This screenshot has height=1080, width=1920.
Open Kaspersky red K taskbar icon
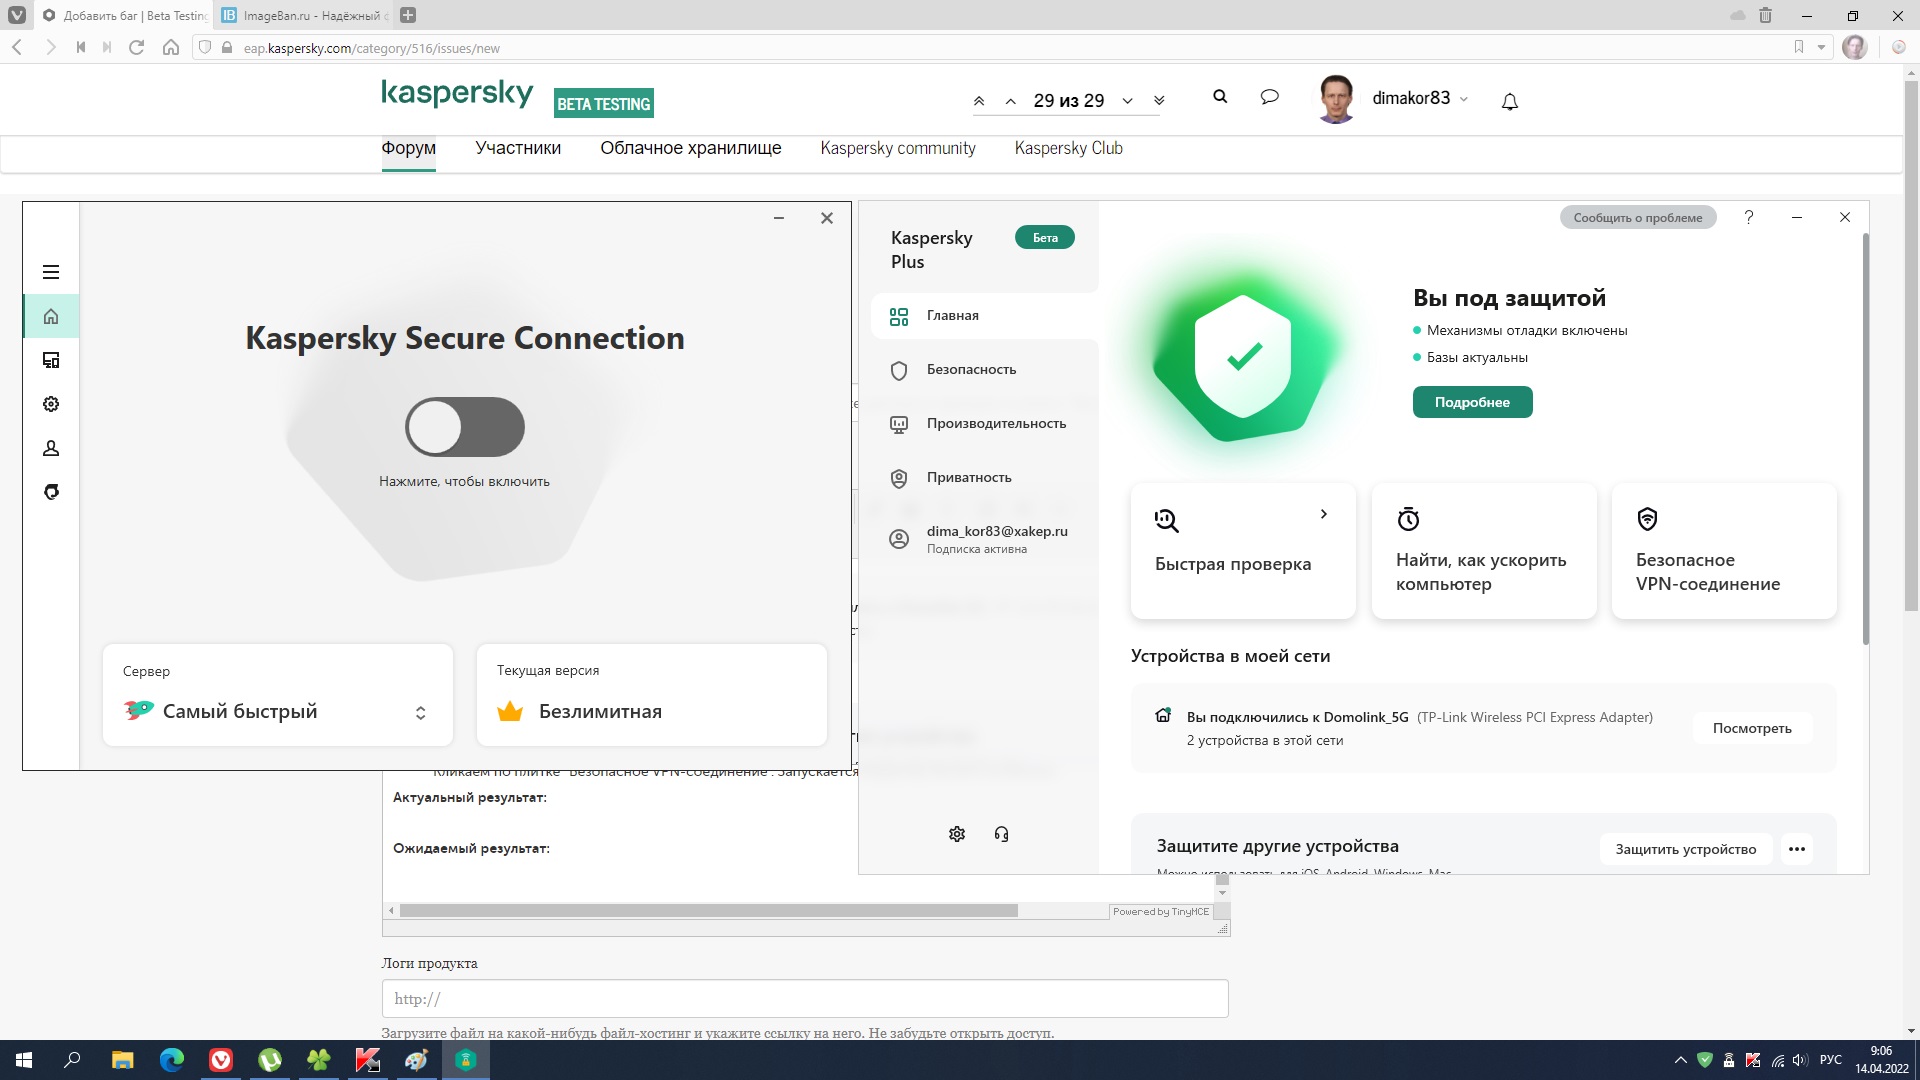tap(368, 1060)
